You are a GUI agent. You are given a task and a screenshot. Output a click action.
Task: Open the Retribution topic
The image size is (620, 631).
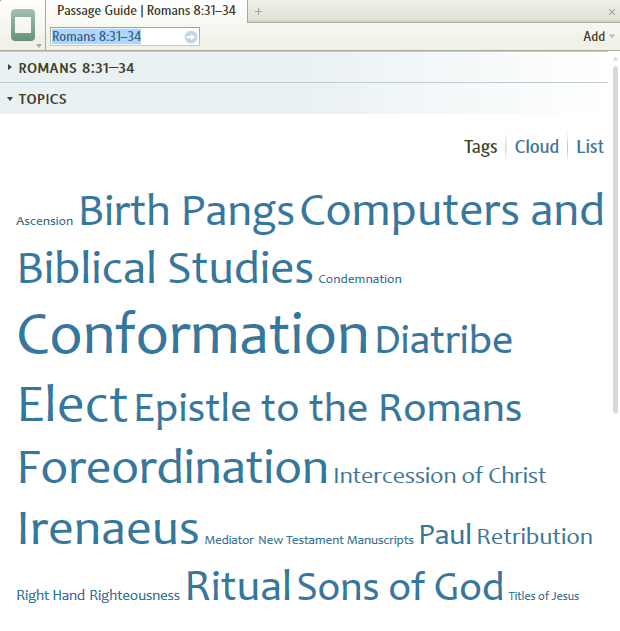pyautogui.click(x=535, y=536)
